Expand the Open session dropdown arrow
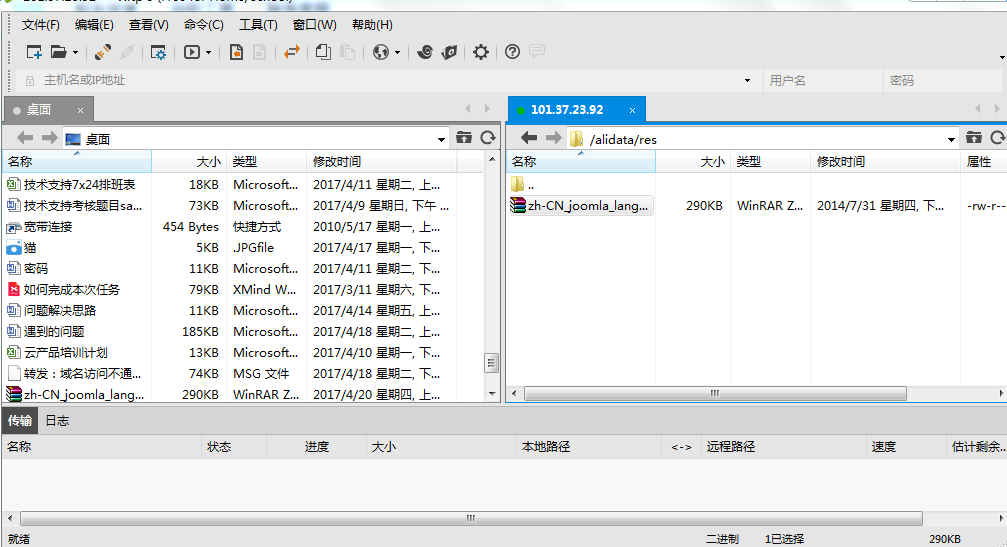The image size is (1007, 547). (x=75, y=53)
